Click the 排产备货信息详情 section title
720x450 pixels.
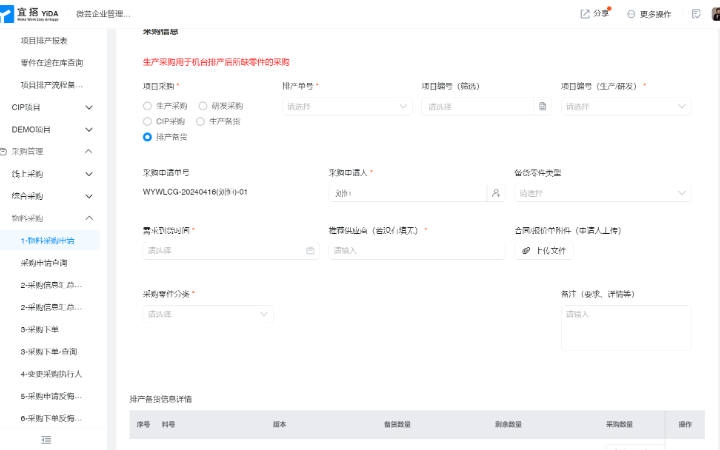[x=161, y=399]
